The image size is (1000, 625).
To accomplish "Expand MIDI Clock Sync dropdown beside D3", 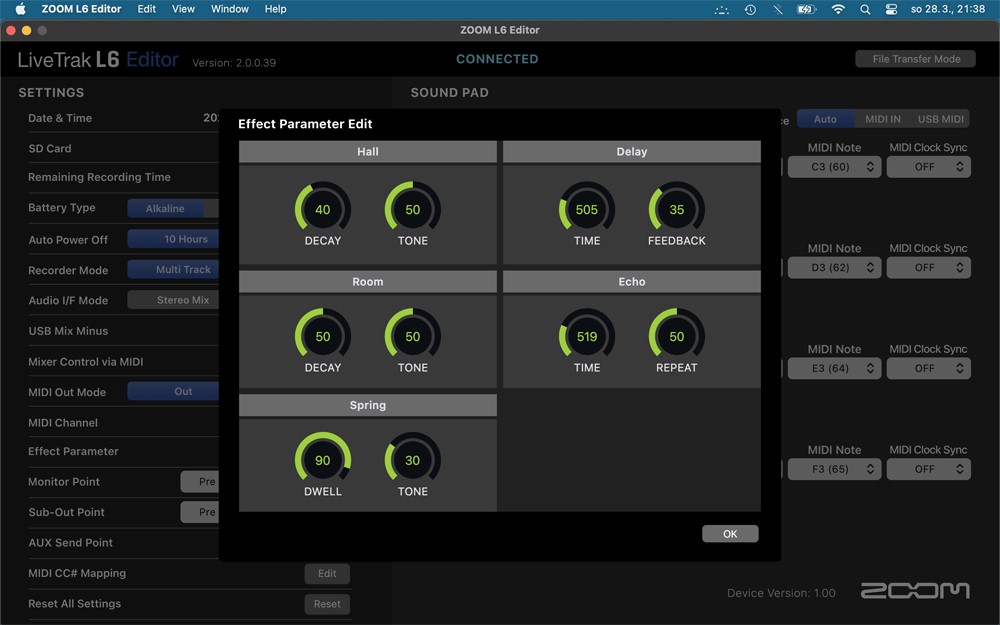I will tap(928, 268).
